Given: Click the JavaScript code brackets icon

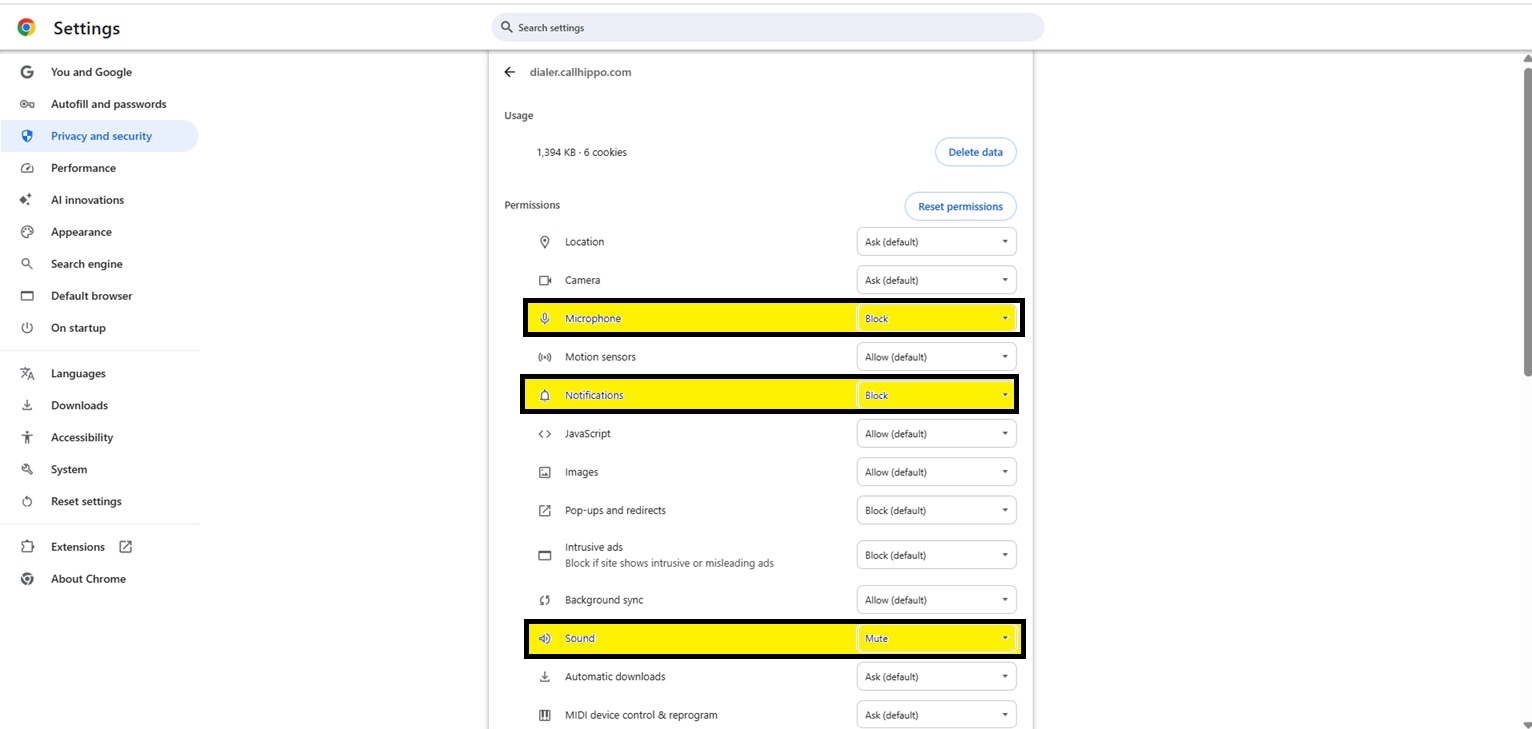Looking at the screenshot, I should click(x=545, y=434).
